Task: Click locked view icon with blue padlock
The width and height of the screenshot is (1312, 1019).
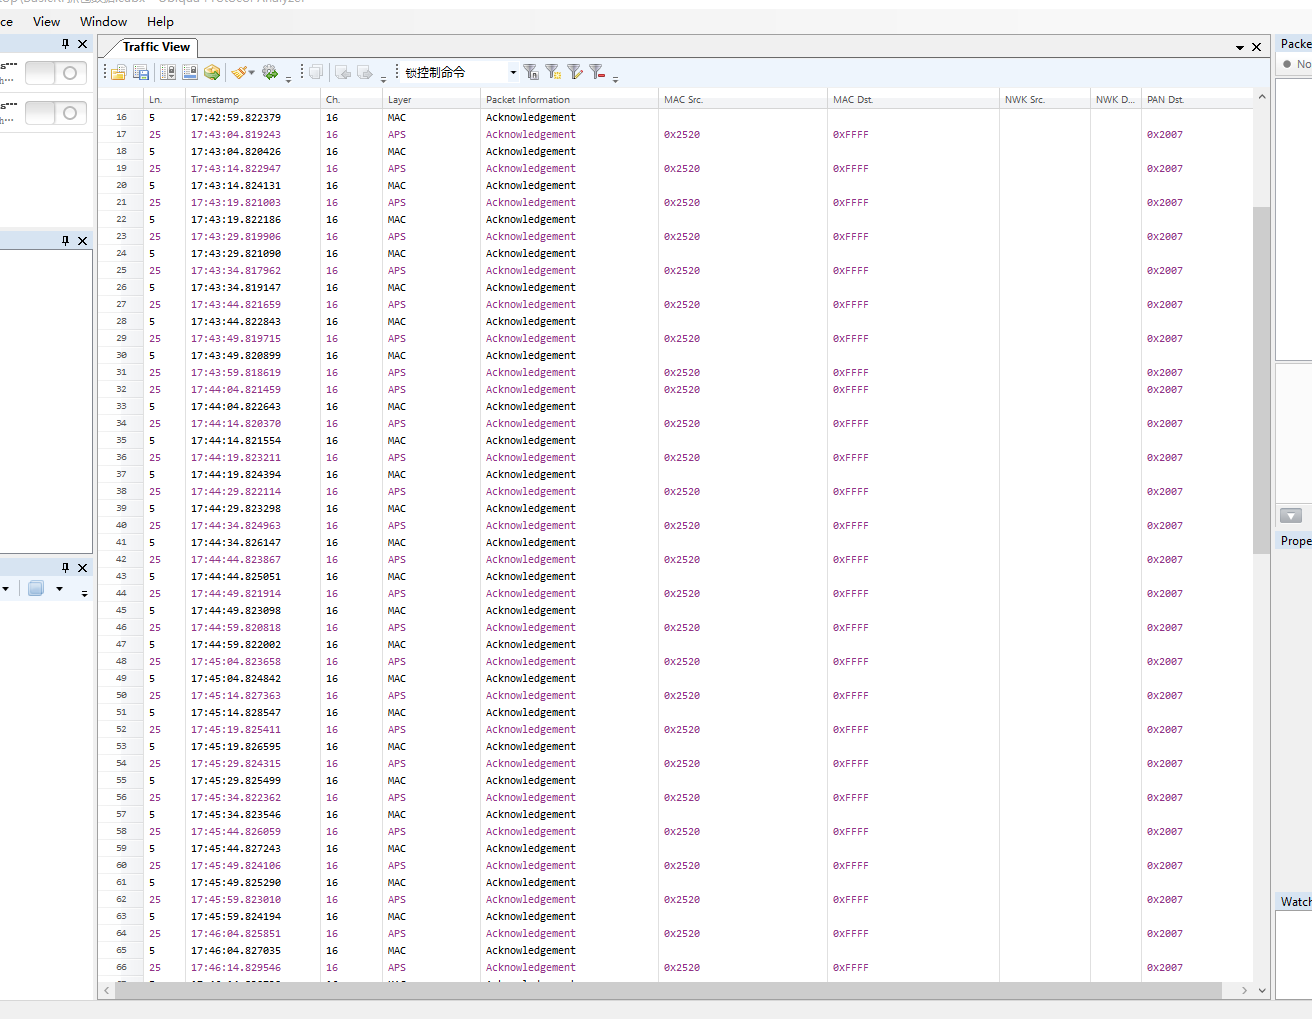Action: (x=190, y=72)
